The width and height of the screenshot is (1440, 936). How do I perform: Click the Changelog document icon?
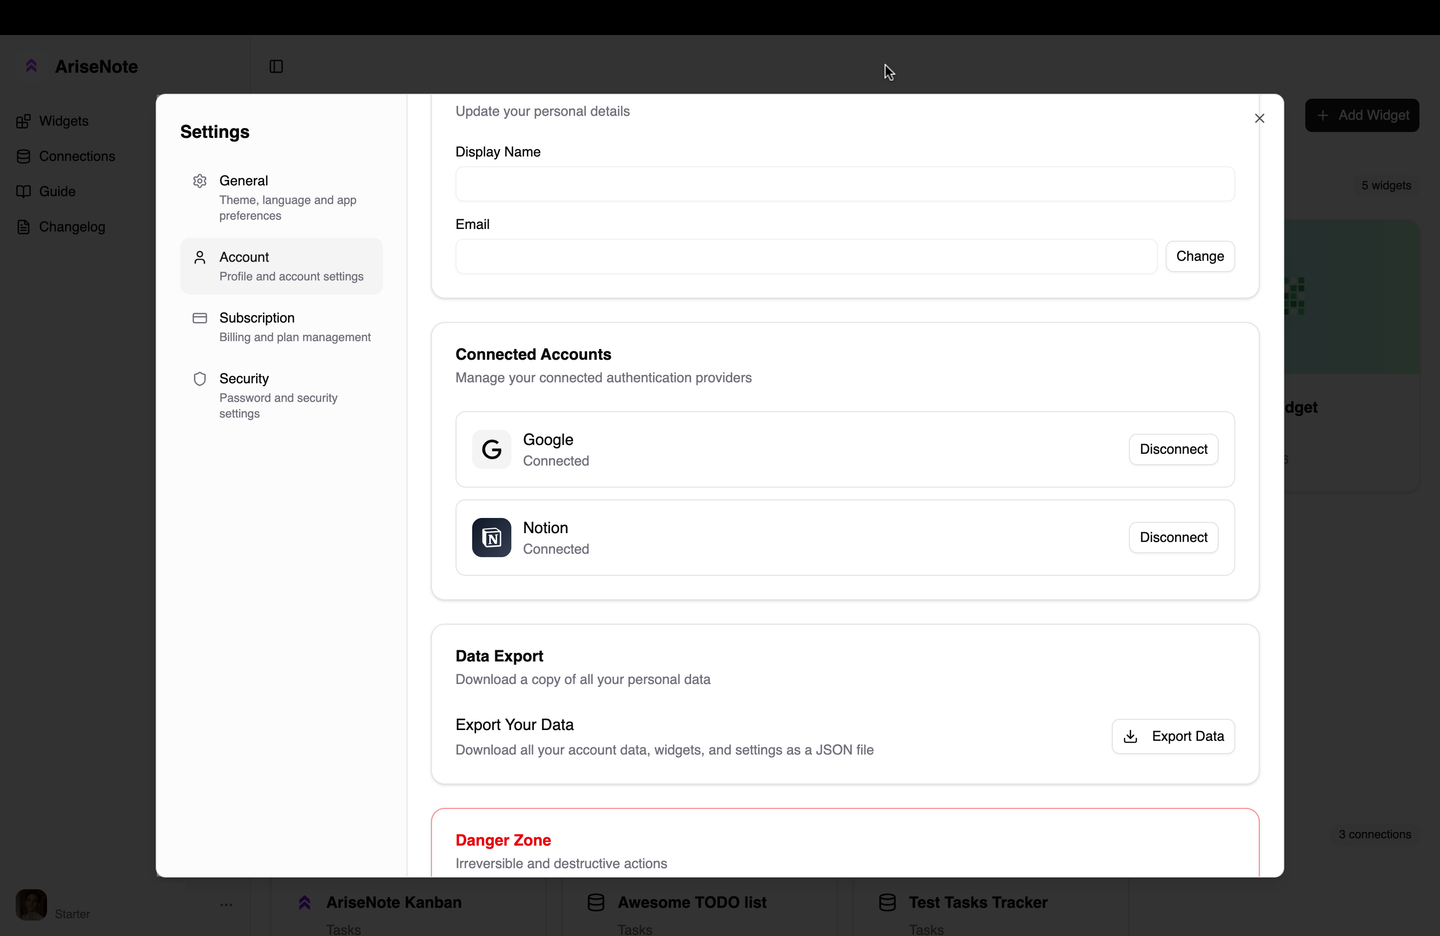tap(23, 227)
